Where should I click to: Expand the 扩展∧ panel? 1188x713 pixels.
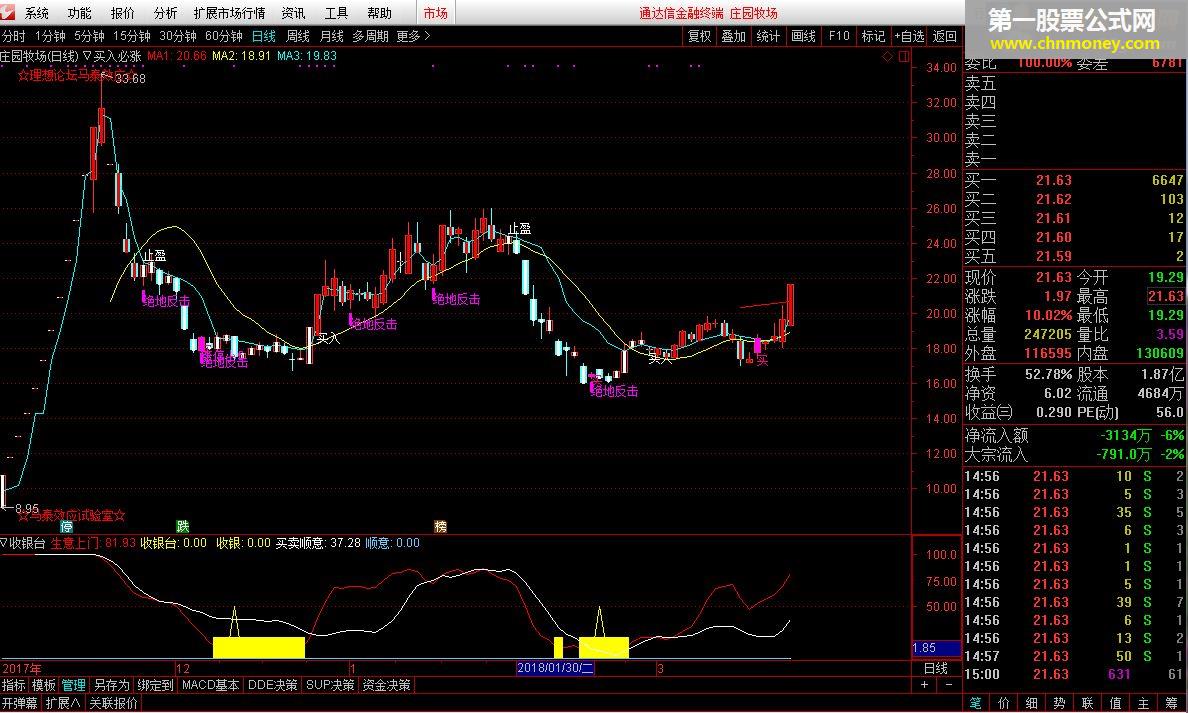coord(63,703)
